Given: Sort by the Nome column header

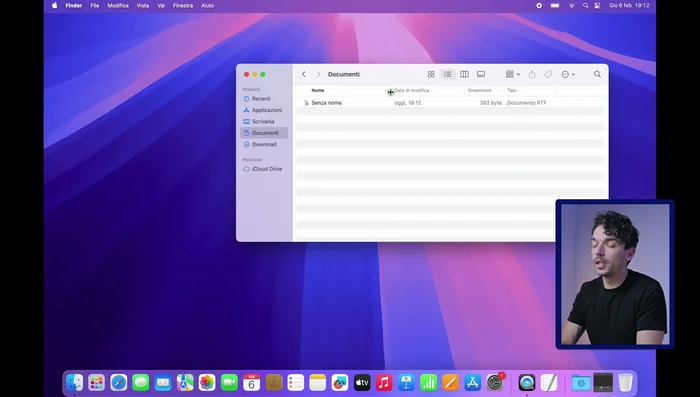Looking at the screenshot, I should point(318,90).
